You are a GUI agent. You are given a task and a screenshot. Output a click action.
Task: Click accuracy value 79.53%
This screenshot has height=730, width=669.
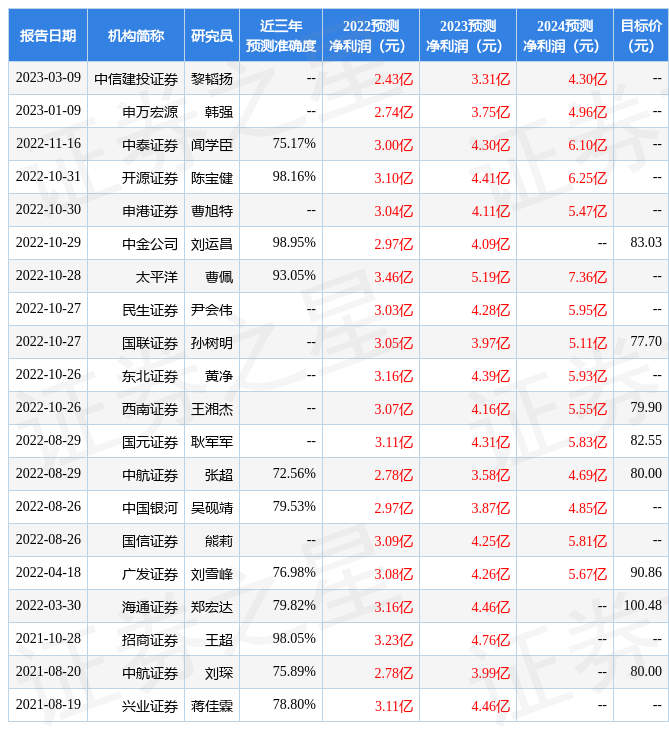pos(294,507)
